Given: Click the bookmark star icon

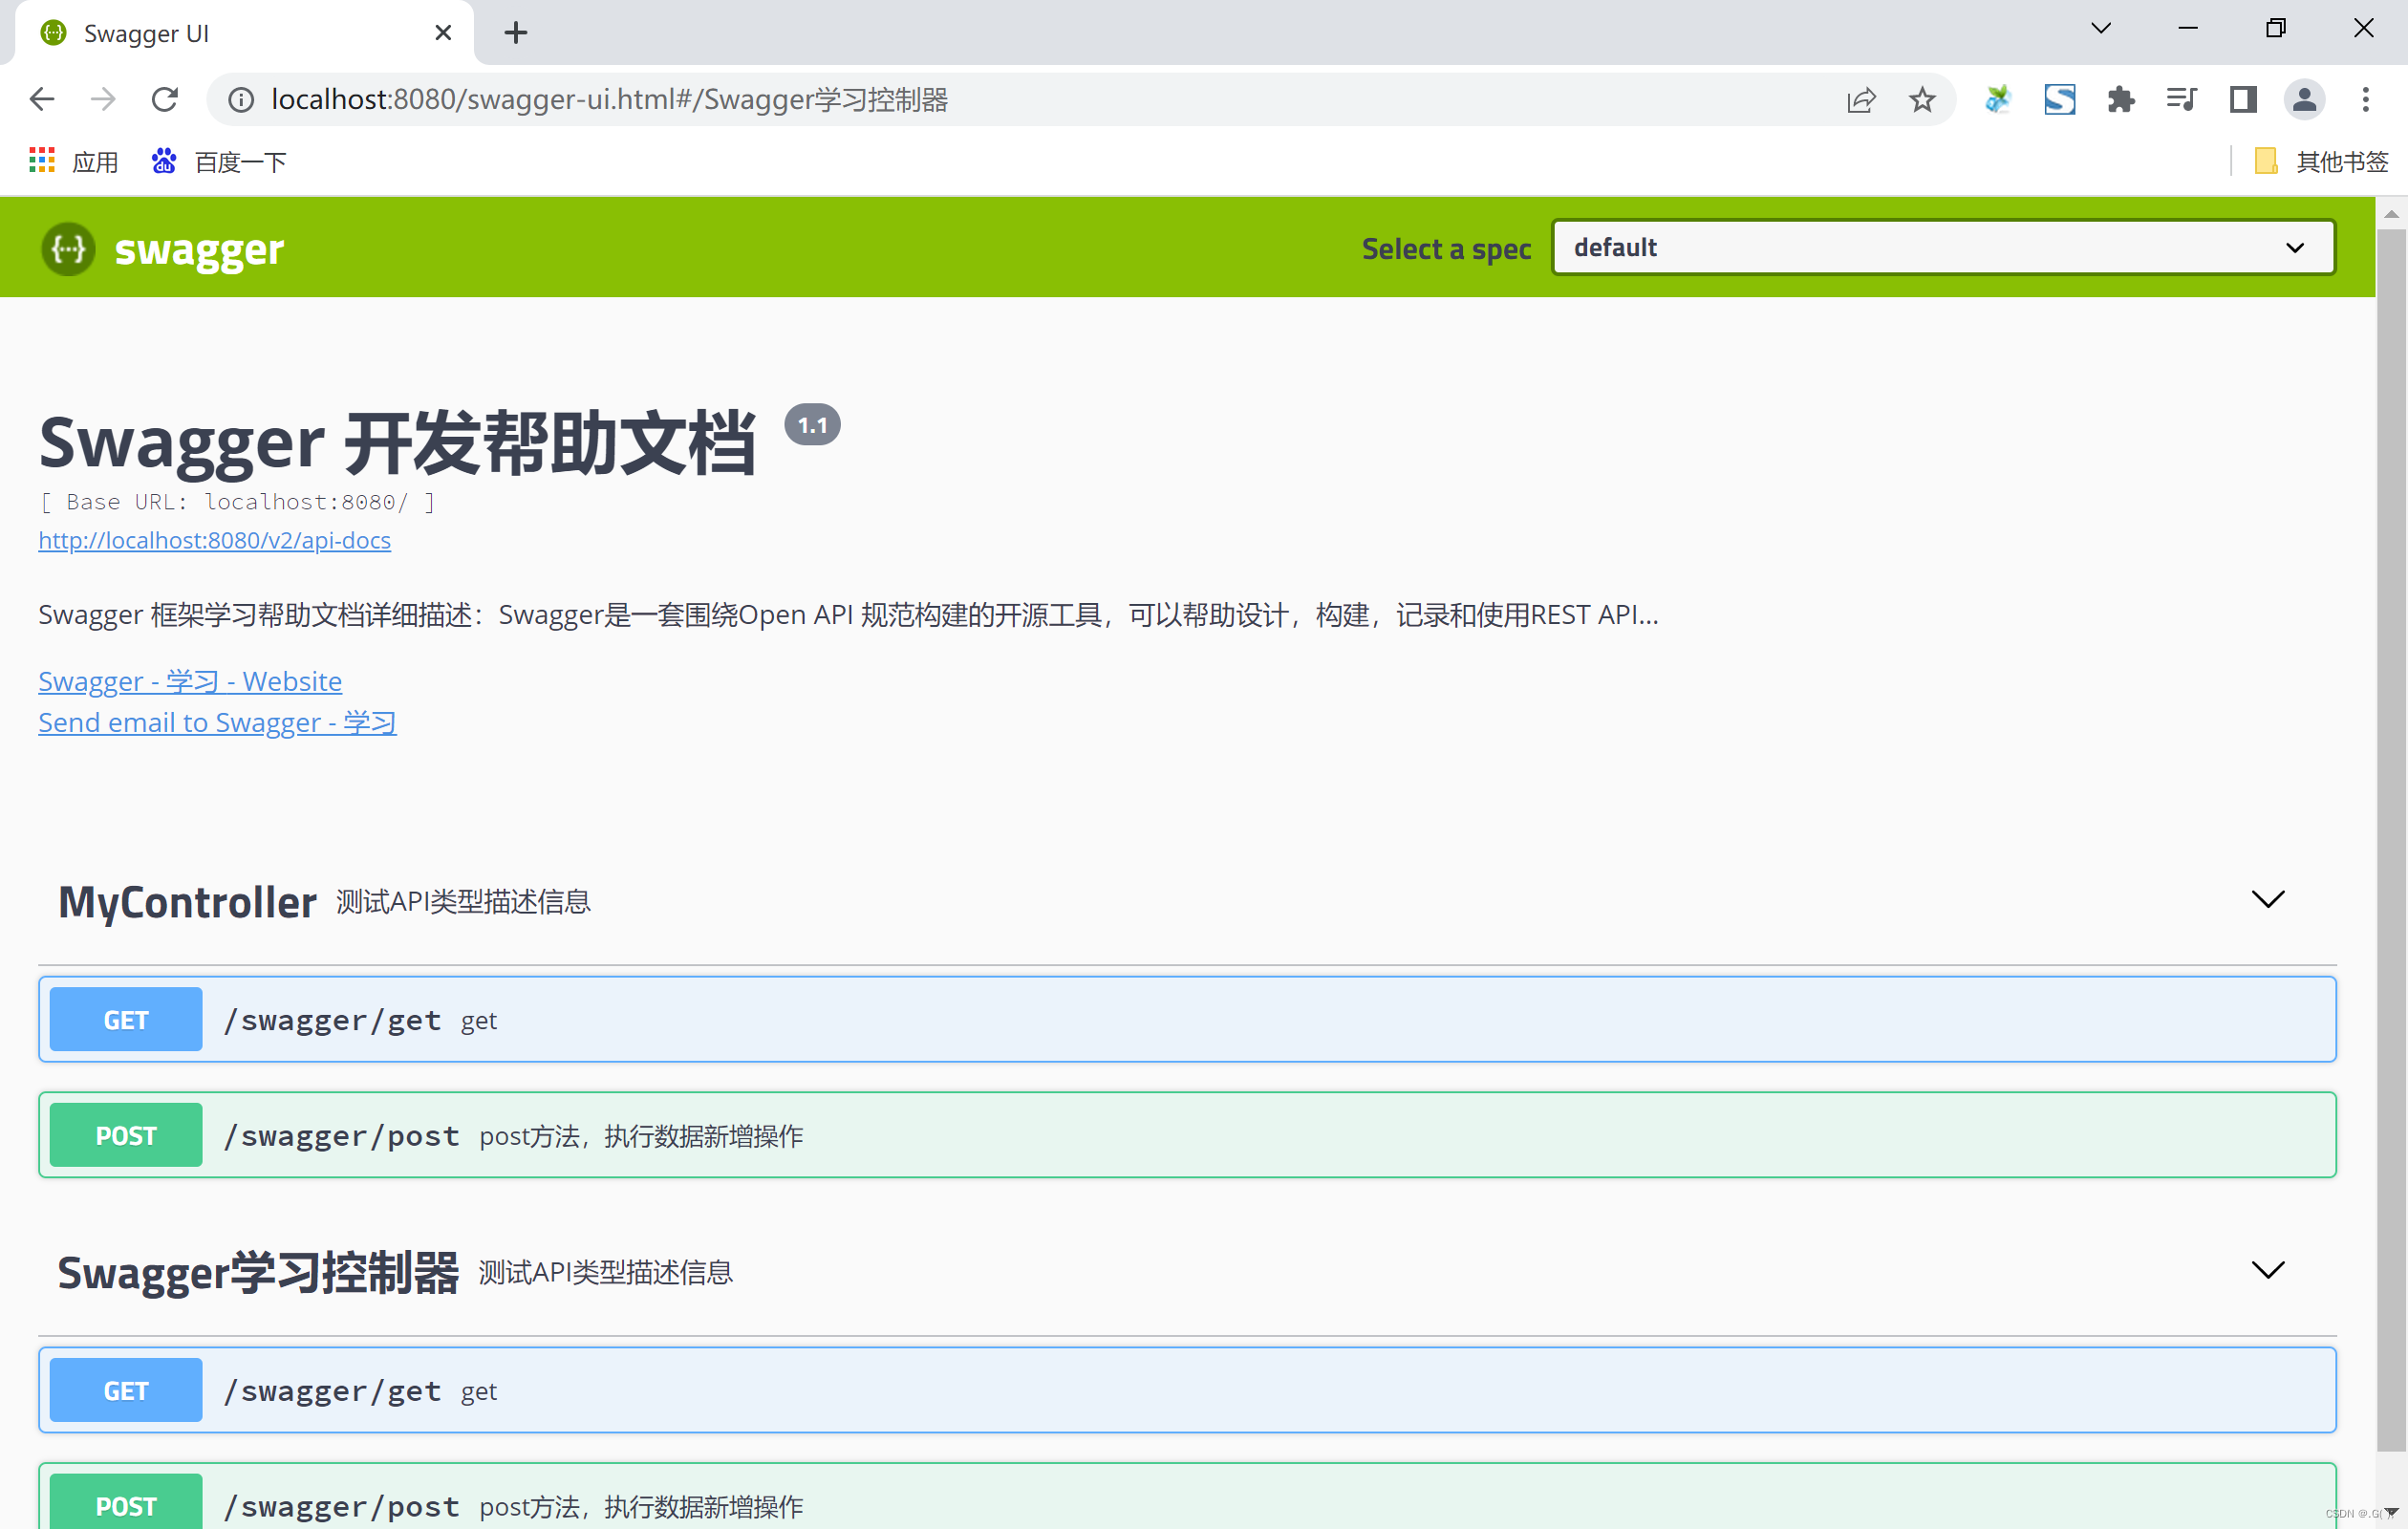Looking at the screenshot, I should click(x=1921, y=99).
